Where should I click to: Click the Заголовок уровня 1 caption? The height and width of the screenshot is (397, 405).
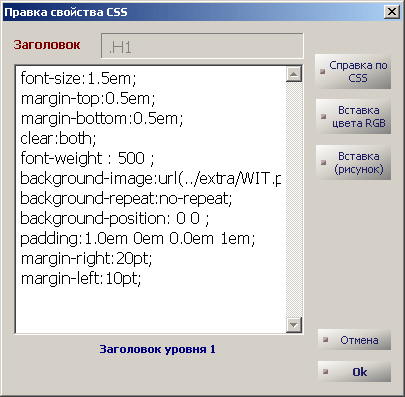coord(157,349)
